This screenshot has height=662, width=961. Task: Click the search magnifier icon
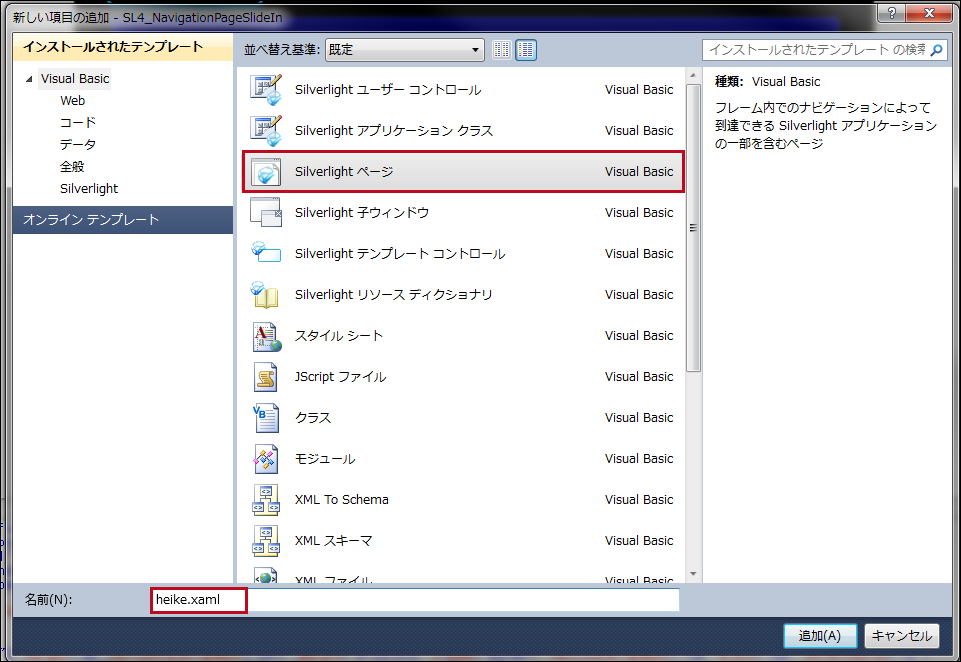click(936, 50)
